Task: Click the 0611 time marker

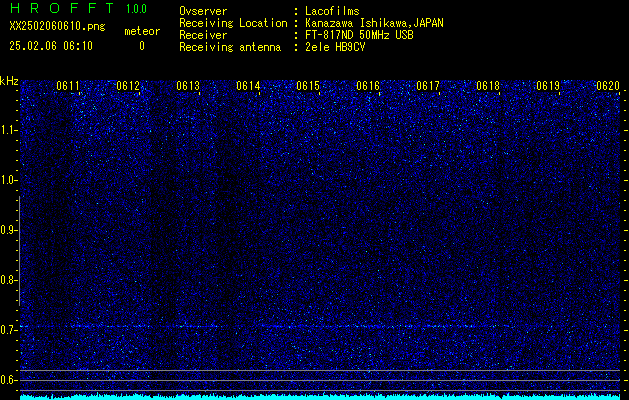Action: coord(68,86)
